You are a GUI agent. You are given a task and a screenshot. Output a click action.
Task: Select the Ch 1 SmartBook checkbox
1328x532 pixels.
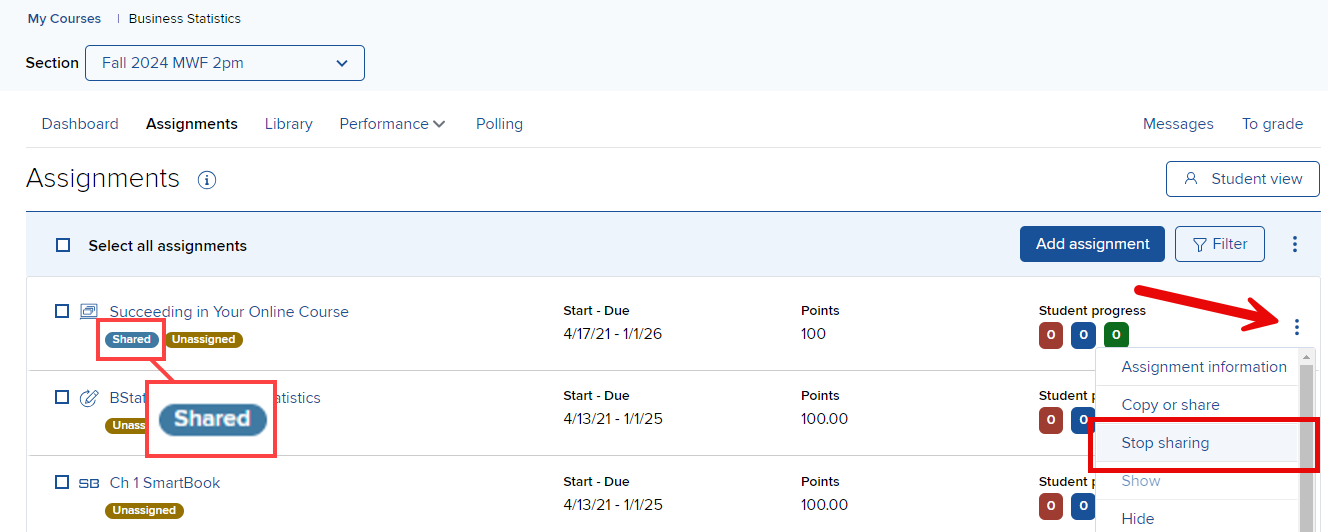[x=62, y=482]
